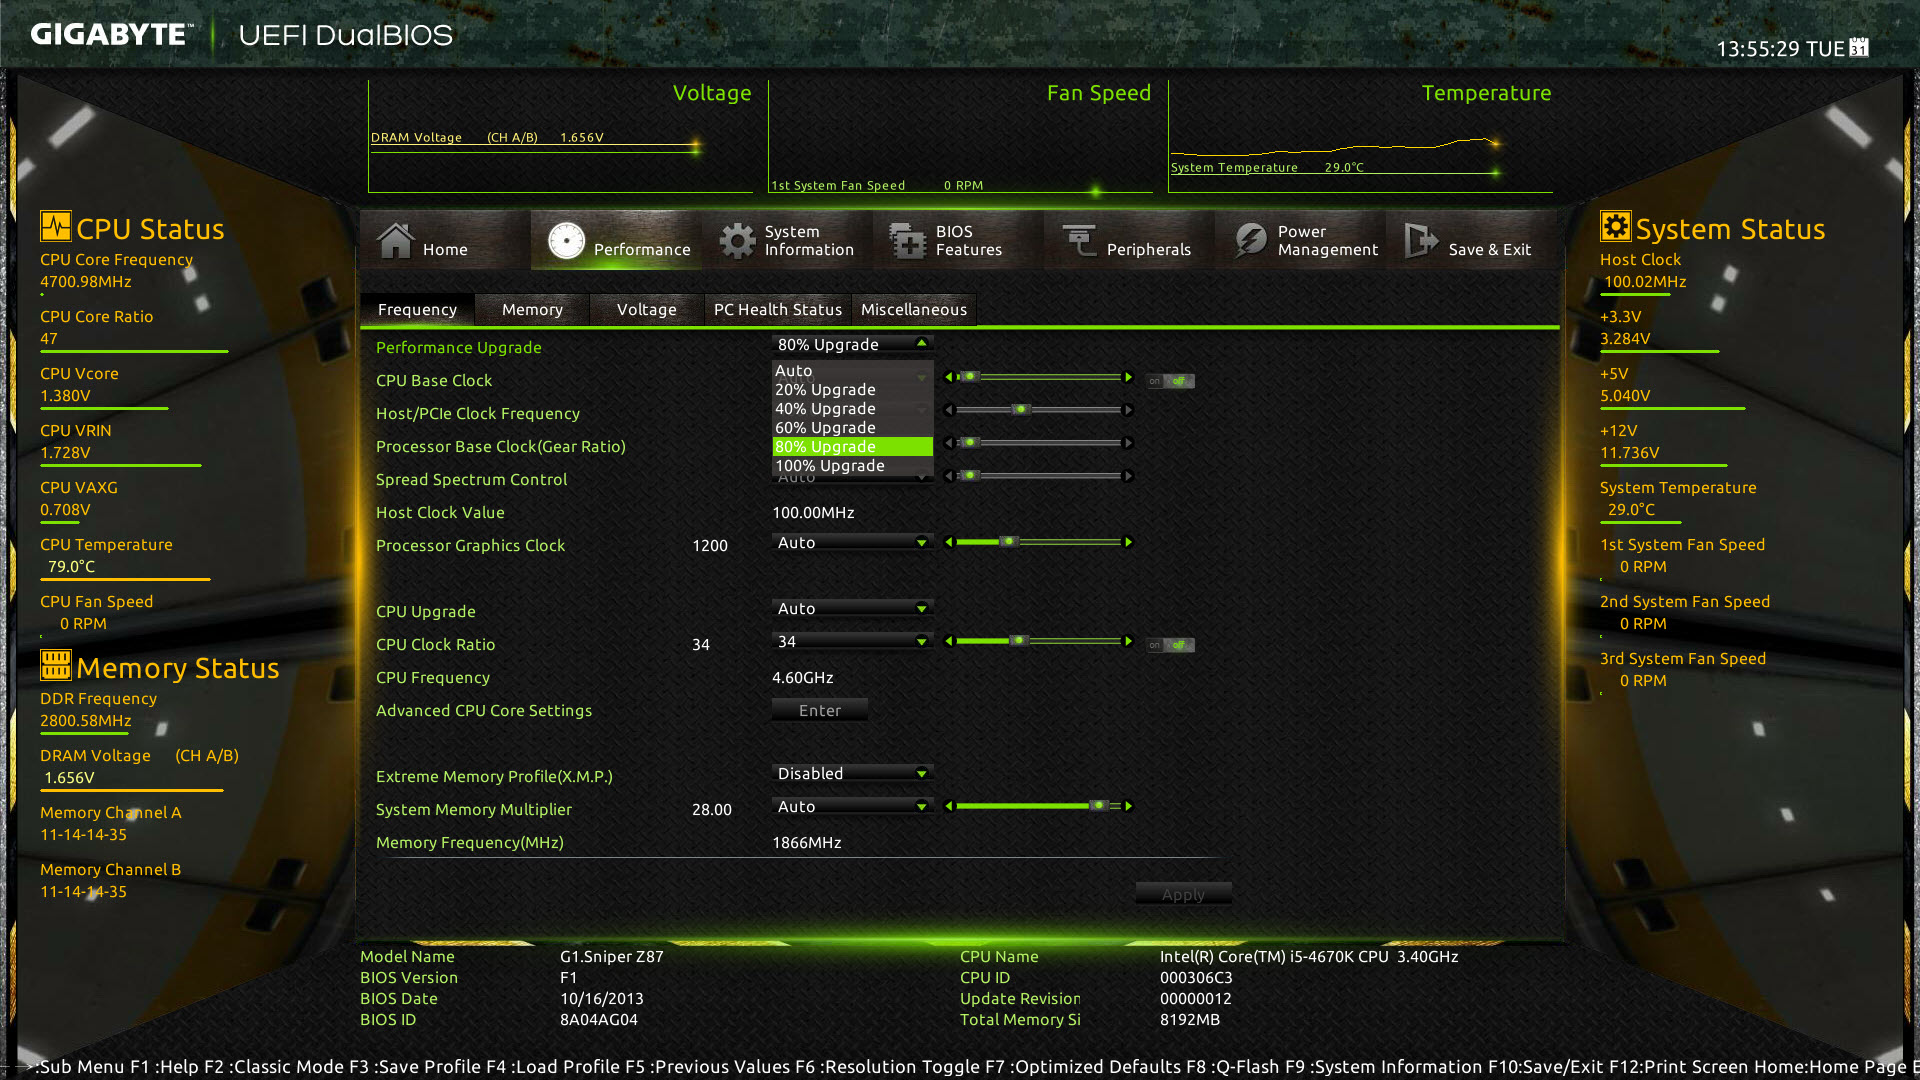This screenshot has height=1080, width=1920.
Task: Click left arrow of CPU Clock Ratio slider
Action: tap(948, 641)
